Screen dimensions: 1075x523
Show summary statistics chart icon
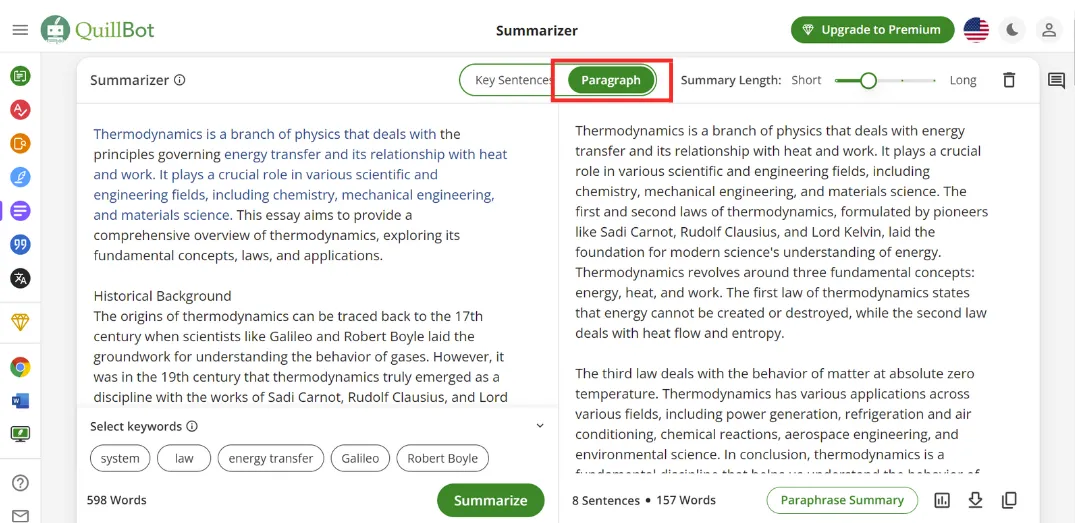941,500
